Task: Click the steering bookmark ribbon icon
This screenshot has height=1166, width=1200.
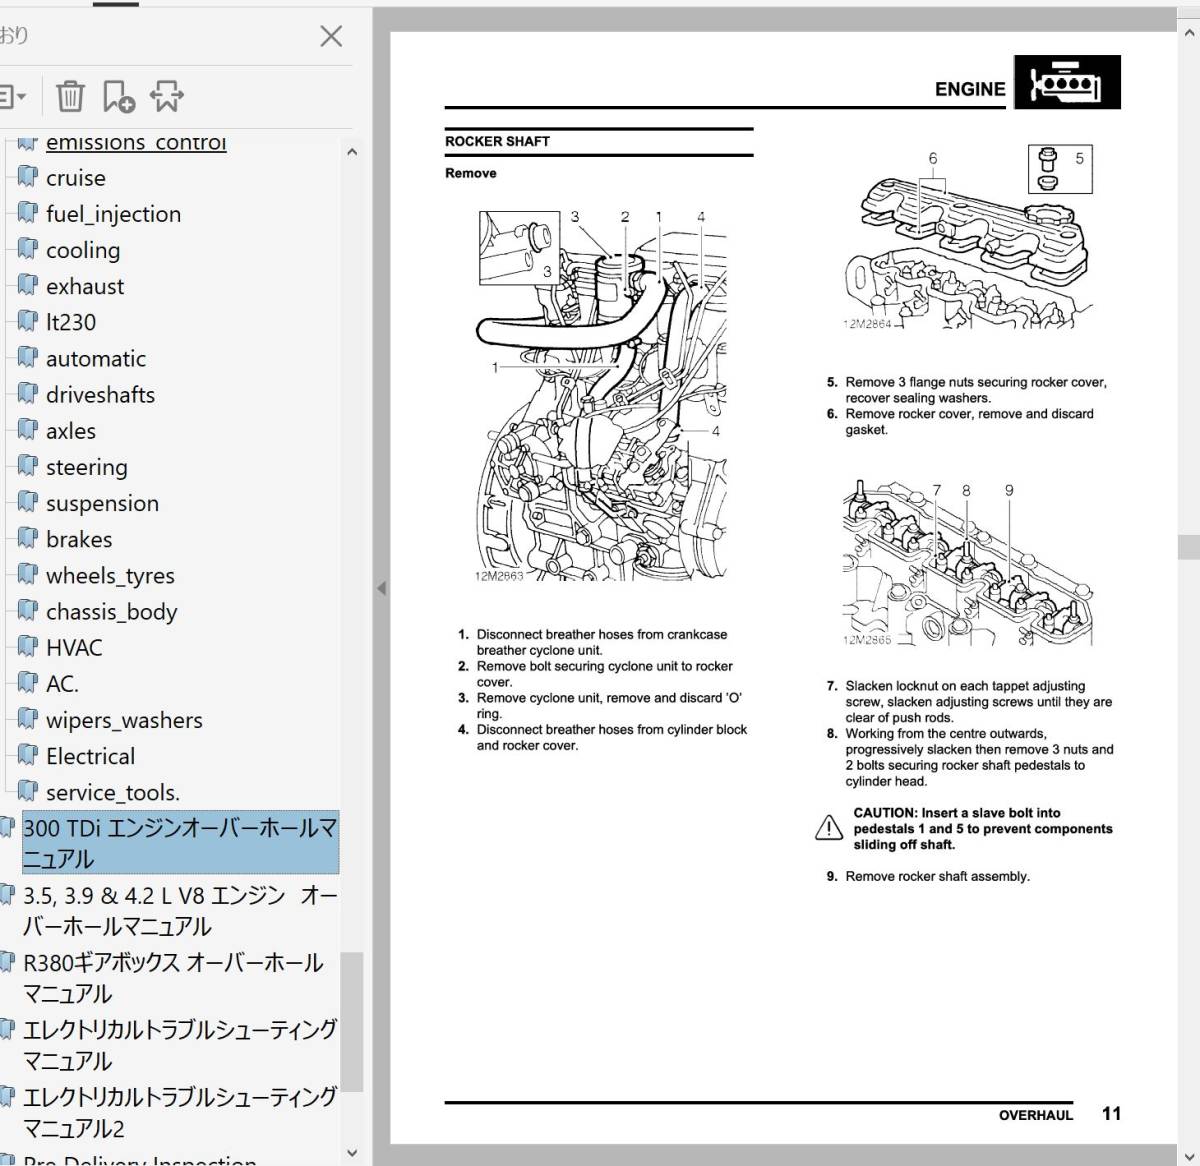Action: point(28,466)
